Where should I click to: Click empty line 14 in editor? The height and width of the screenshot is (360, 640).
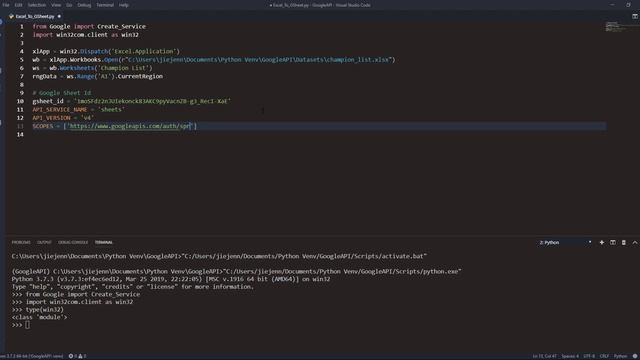[x=318, y=135]
